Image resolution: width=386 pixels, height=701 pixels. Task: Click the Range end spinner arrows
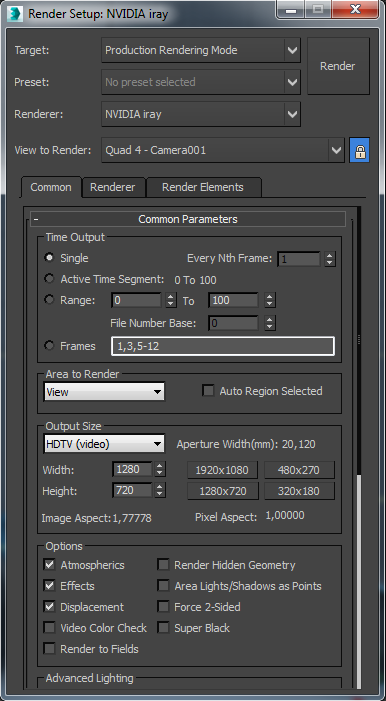(x=269, y=300)
